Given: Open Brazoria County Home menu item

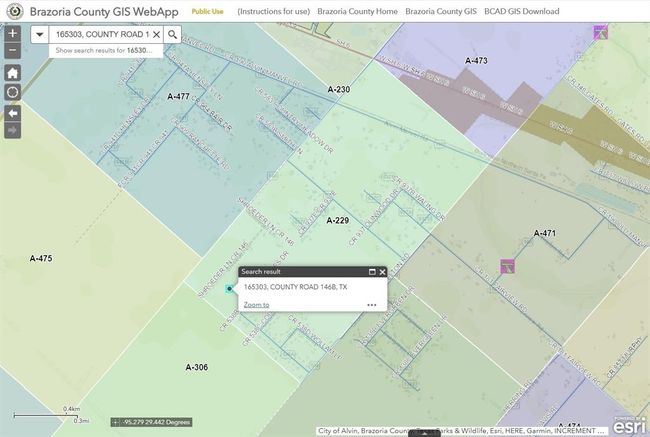Looking at the screenshot, I should [x=357, y=10].
